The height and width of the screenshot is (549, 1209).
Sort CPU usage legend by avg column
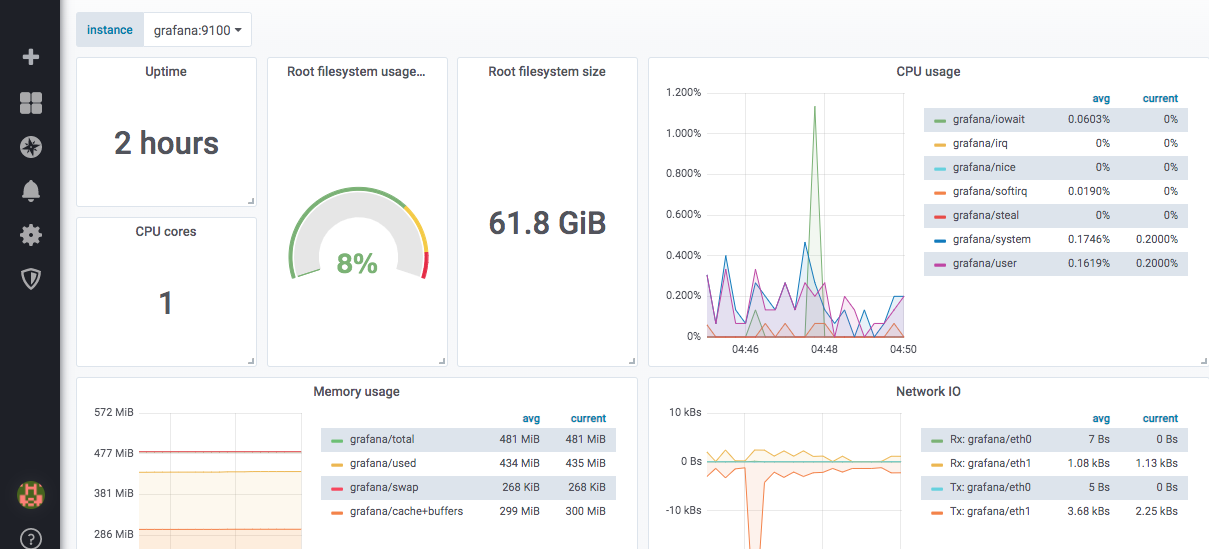click(x=1101, y=98)
